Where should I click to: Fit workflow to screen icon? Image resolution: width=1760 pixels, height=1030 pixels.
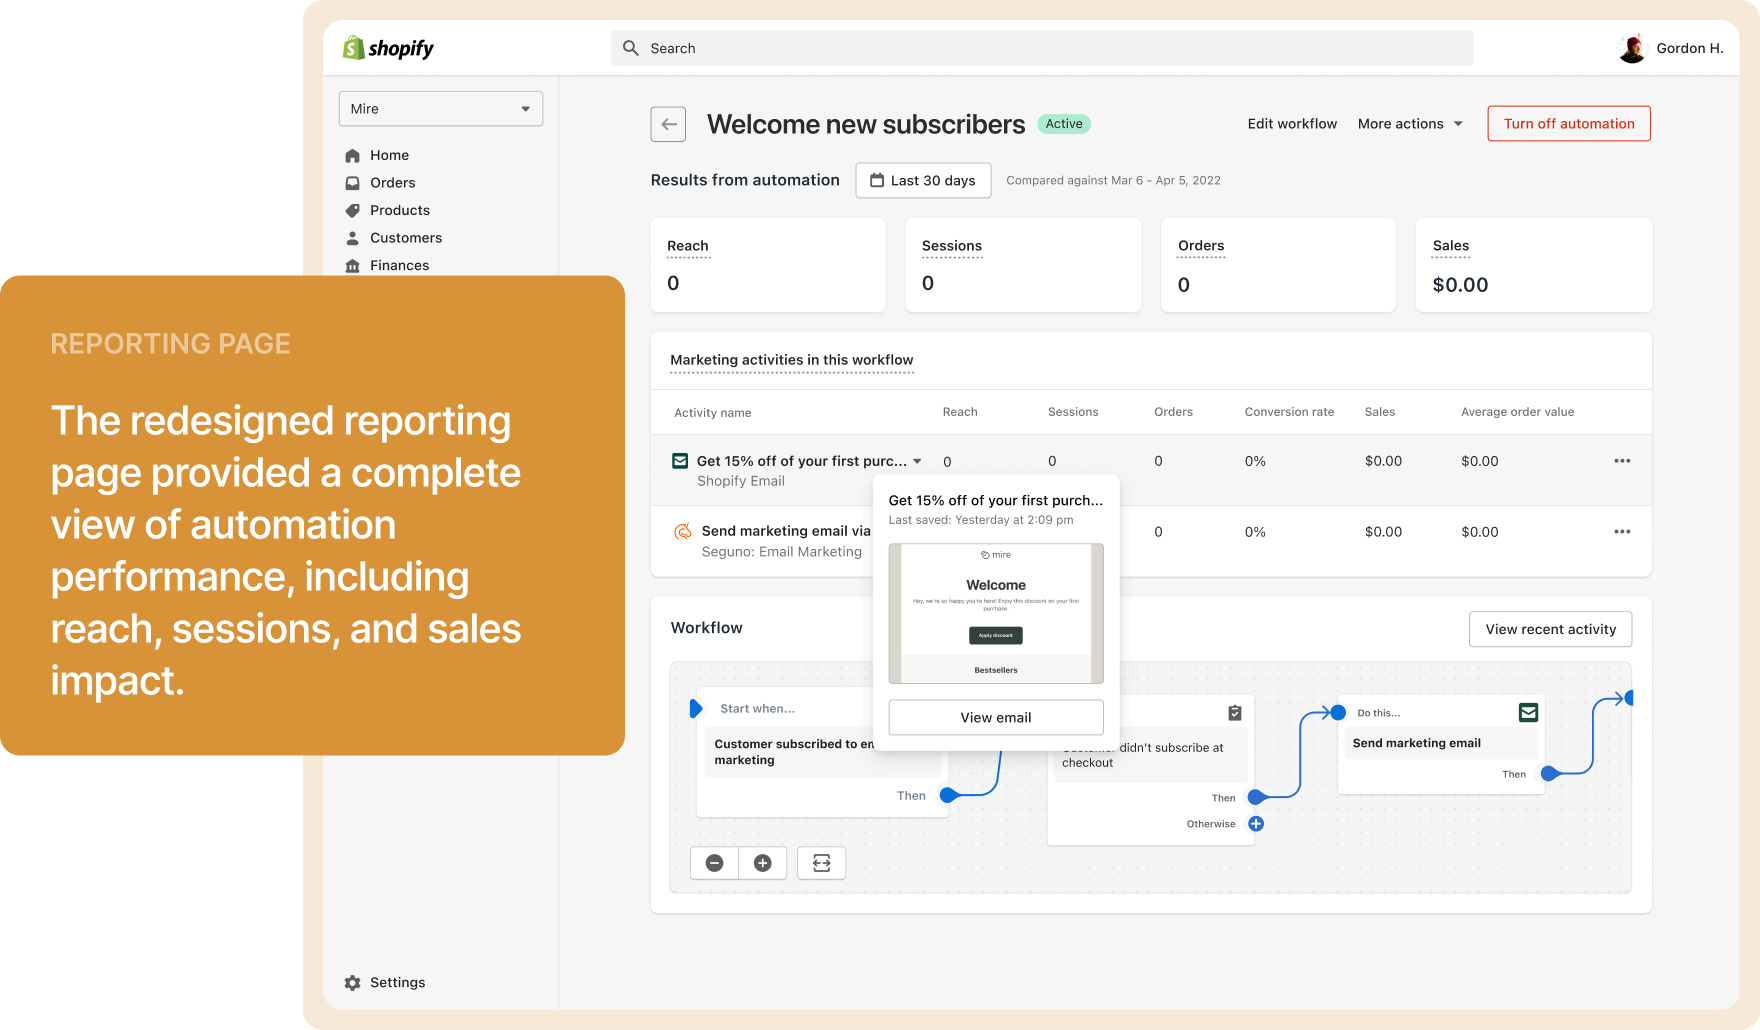pyautogui.click(x=821, y=863)
